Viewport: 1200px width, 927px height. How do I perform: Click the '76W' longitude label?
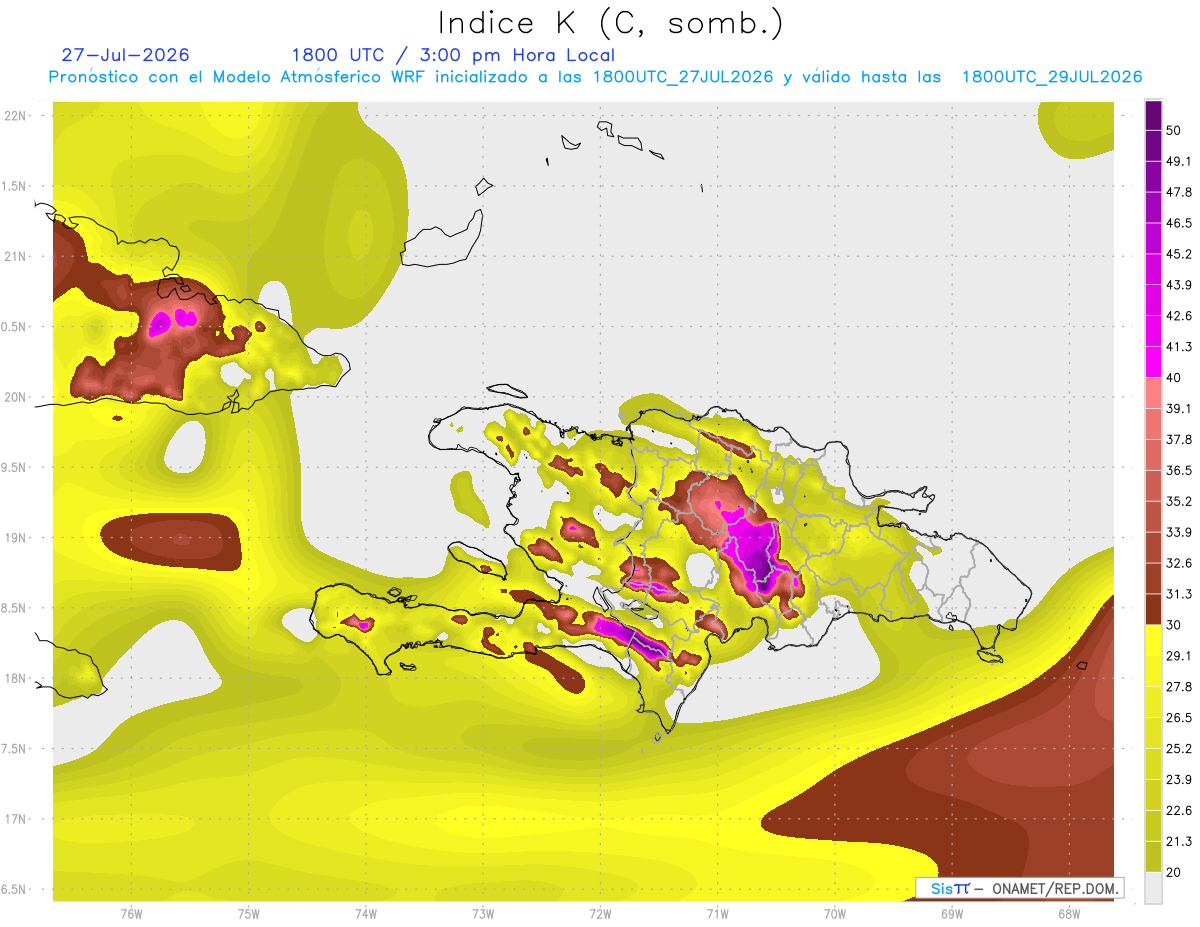click(x=131, y=914)
